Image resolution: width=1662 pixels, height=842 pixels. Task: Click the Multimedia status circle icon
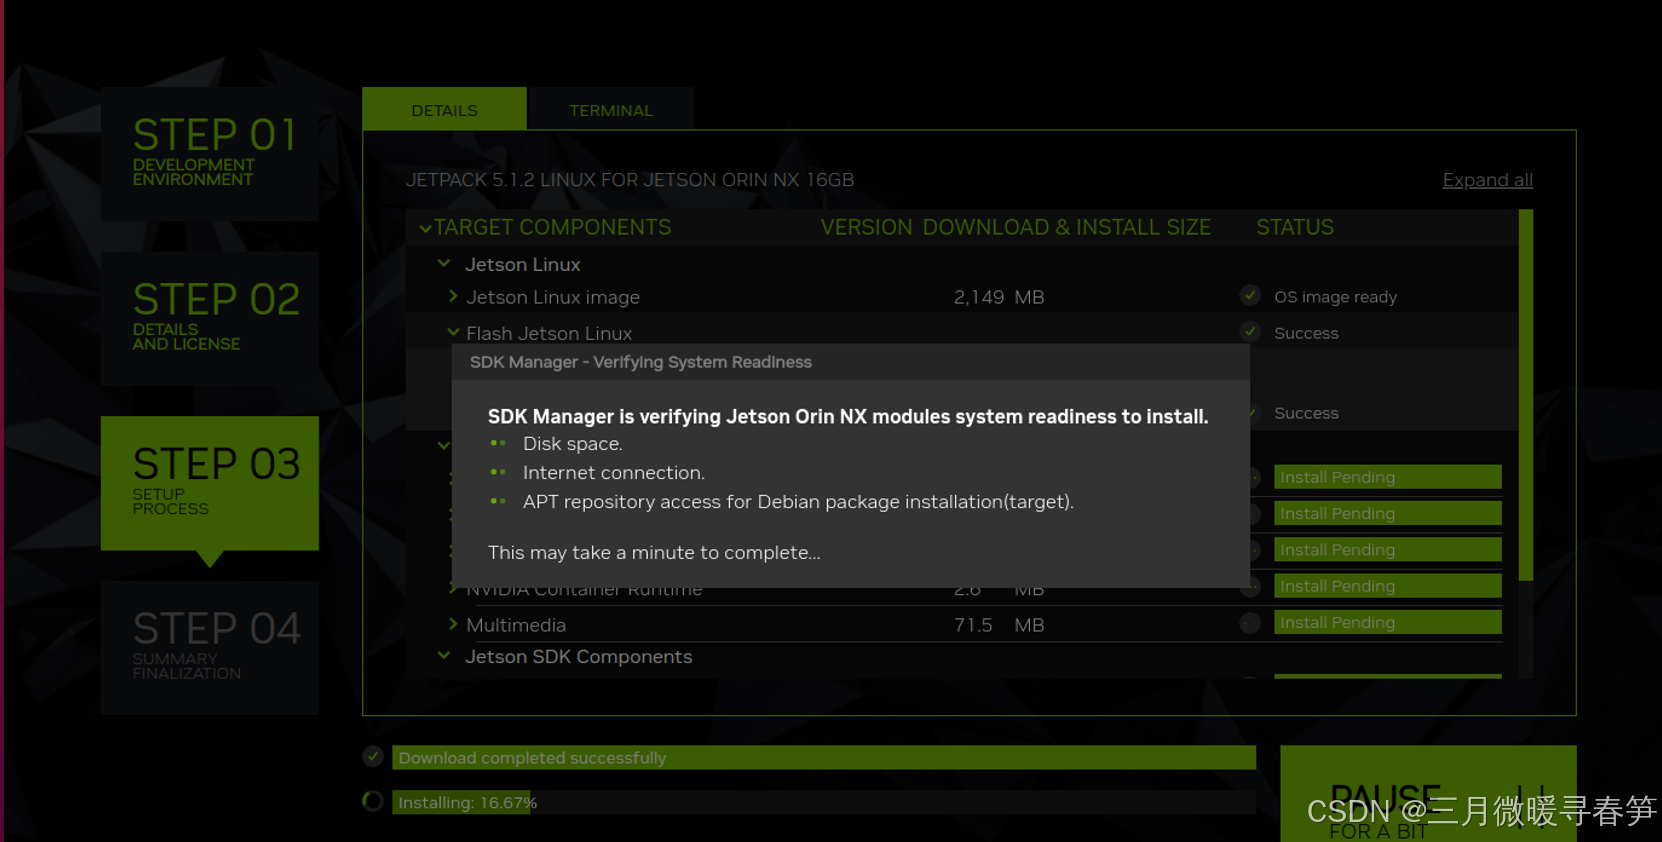(x=1250, y=623)
